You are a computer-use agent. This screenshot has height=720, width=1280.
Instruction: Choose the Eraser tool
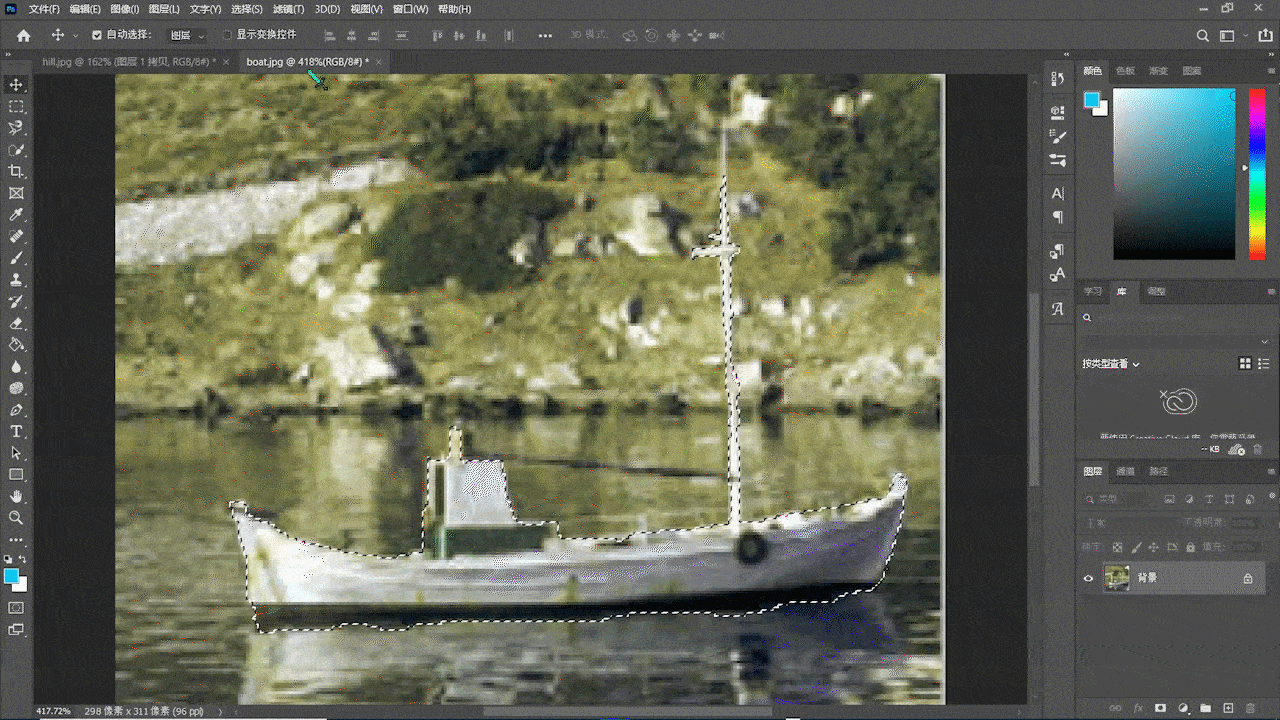click(x=16, y=323)
